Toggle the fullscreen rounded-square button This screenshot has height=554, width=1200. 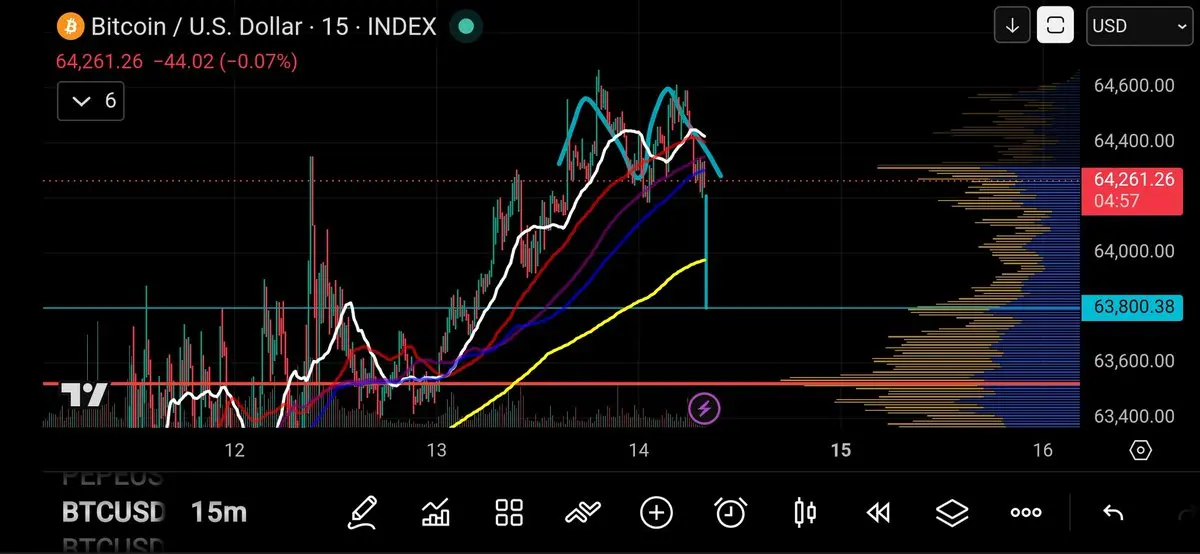coord(1055,26)
